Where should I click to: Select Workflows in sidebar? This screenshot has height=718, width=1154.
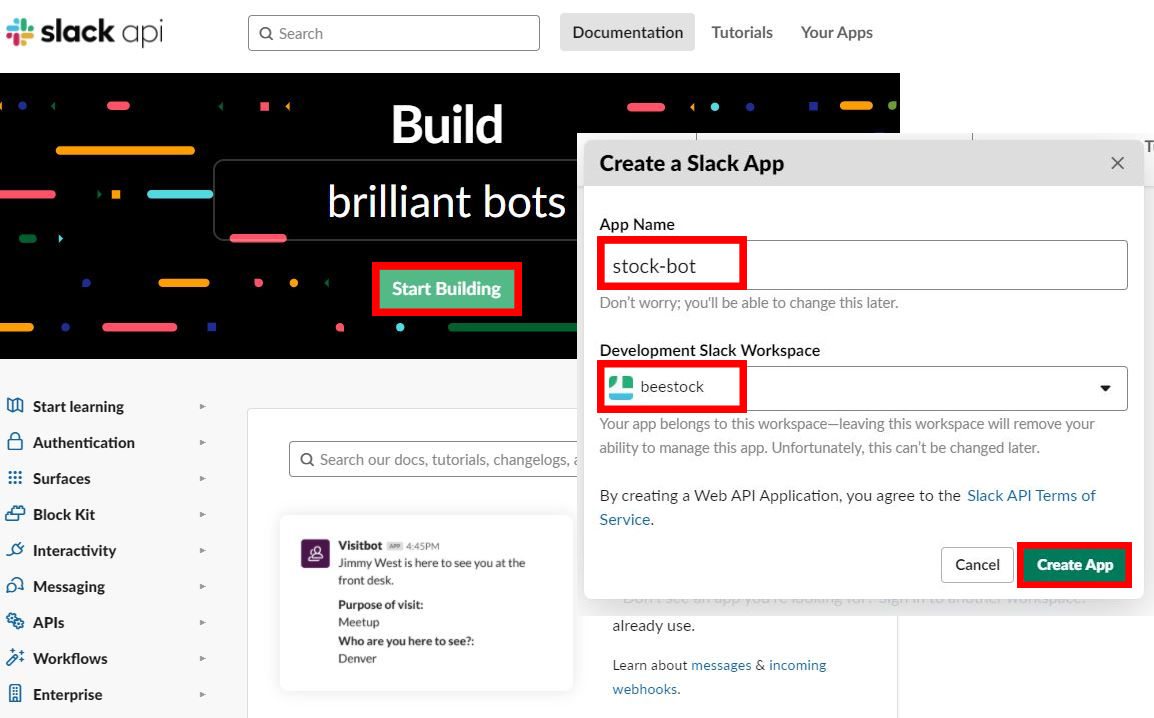70,658
